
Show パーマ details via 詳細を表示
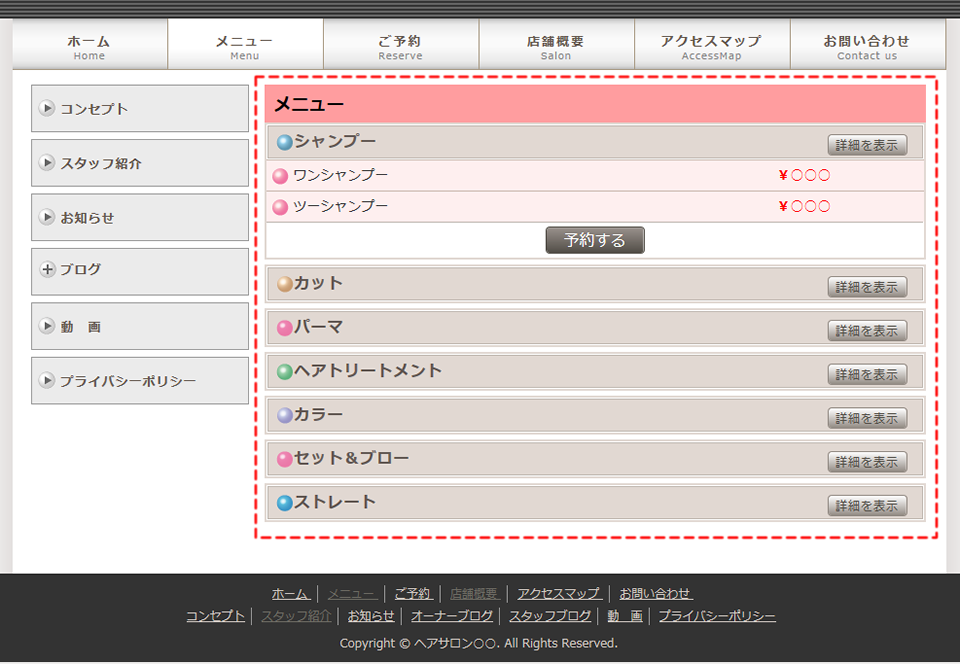[x=867, y=330]
